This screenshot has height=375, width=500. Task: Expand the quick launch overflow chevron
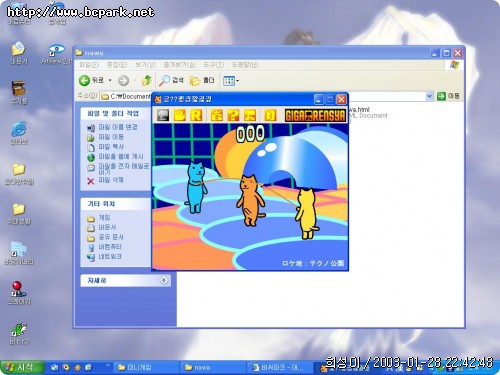(108, 365)
